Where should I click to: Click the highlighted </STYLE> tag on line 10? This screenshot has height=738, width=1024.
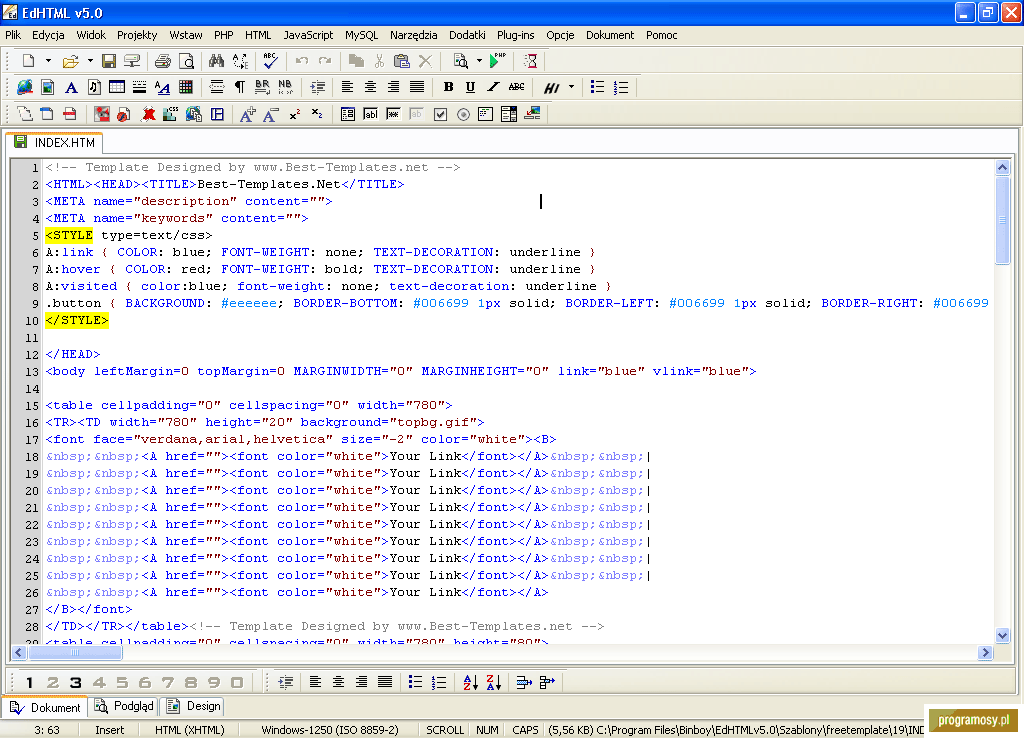[77, 320]
